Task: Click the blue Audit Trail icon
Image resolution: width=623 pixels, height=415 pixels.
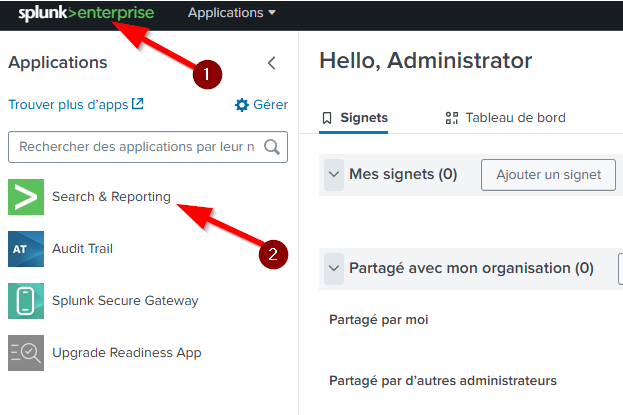Action: point(26,249)
